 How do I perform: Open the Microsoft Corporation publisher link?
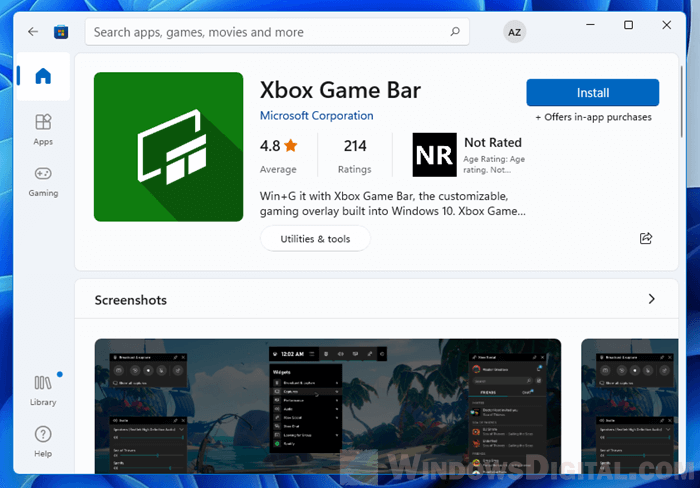(x=317, y=116)
